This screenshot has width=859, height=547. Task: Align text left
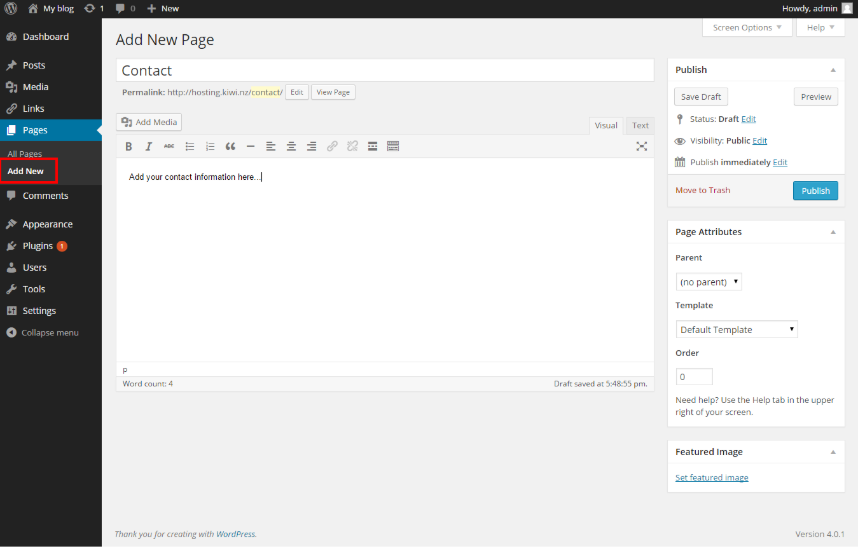click(271, 146)
